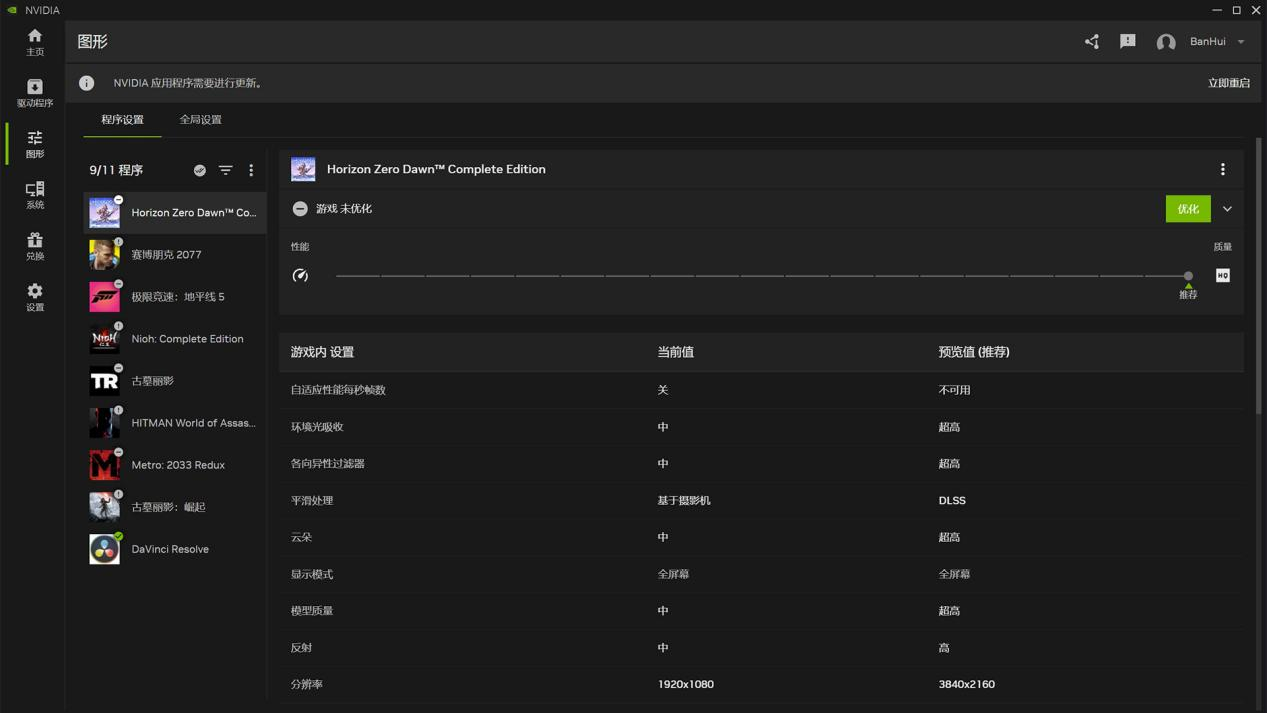The image size is (1267, 713).
Task: Open the feedback notification icon
Action: click(1128, 42)
